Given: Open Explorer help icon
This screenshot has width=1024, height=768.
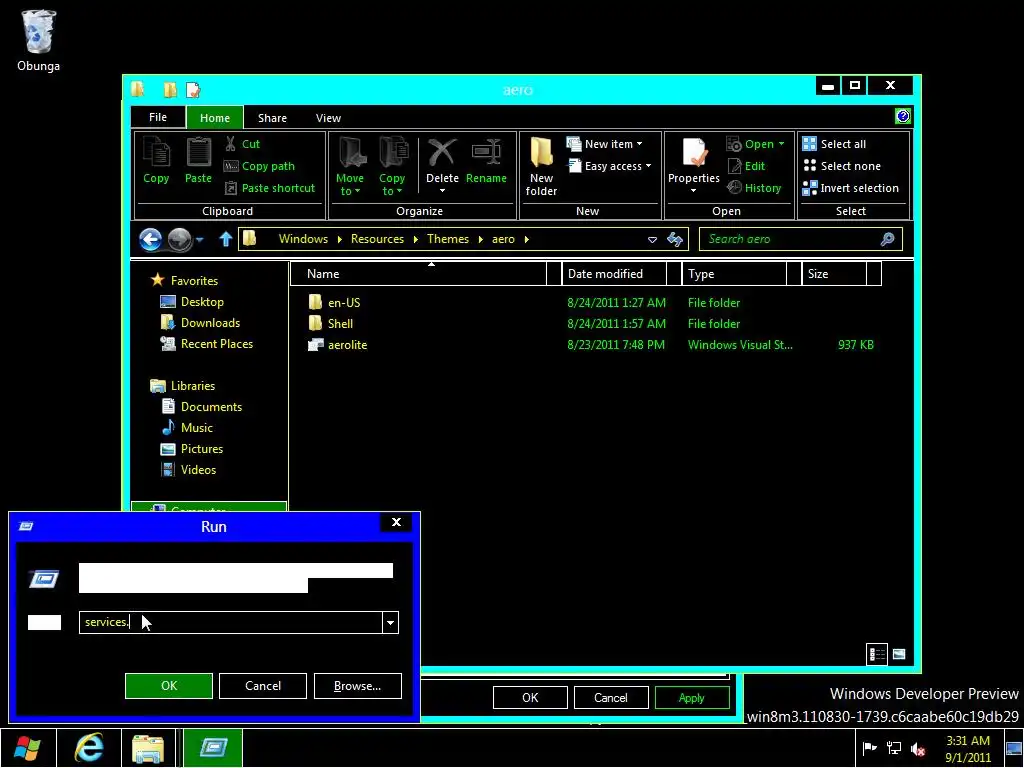Looking at the screenshot, I should 903,116.
